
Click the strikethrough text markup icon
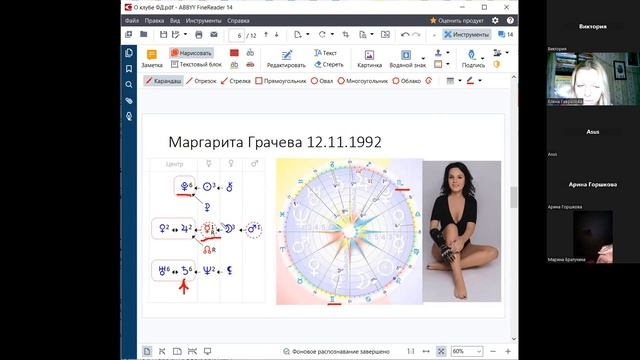pyautogui.click(x=250, y=64)
